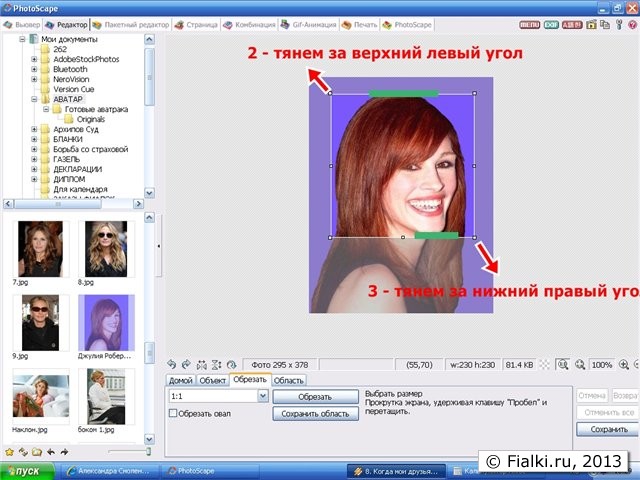Click the forward arrow below thumbnails
The width and height of the screenshot is (640, 480).
(x=64, y=452)
